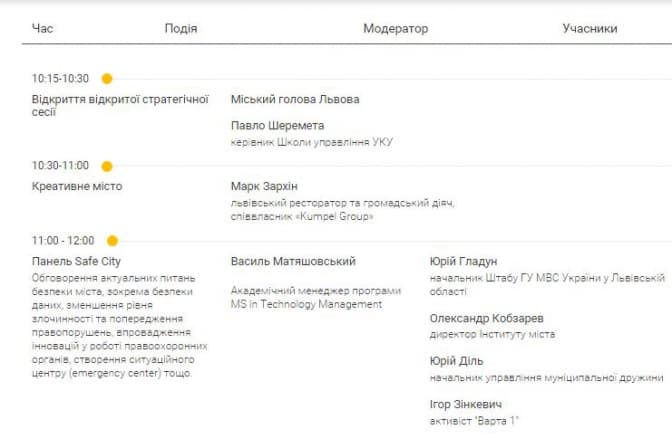Click participant Юрій Діль
The image size is (672, 439).
[456, 361]
